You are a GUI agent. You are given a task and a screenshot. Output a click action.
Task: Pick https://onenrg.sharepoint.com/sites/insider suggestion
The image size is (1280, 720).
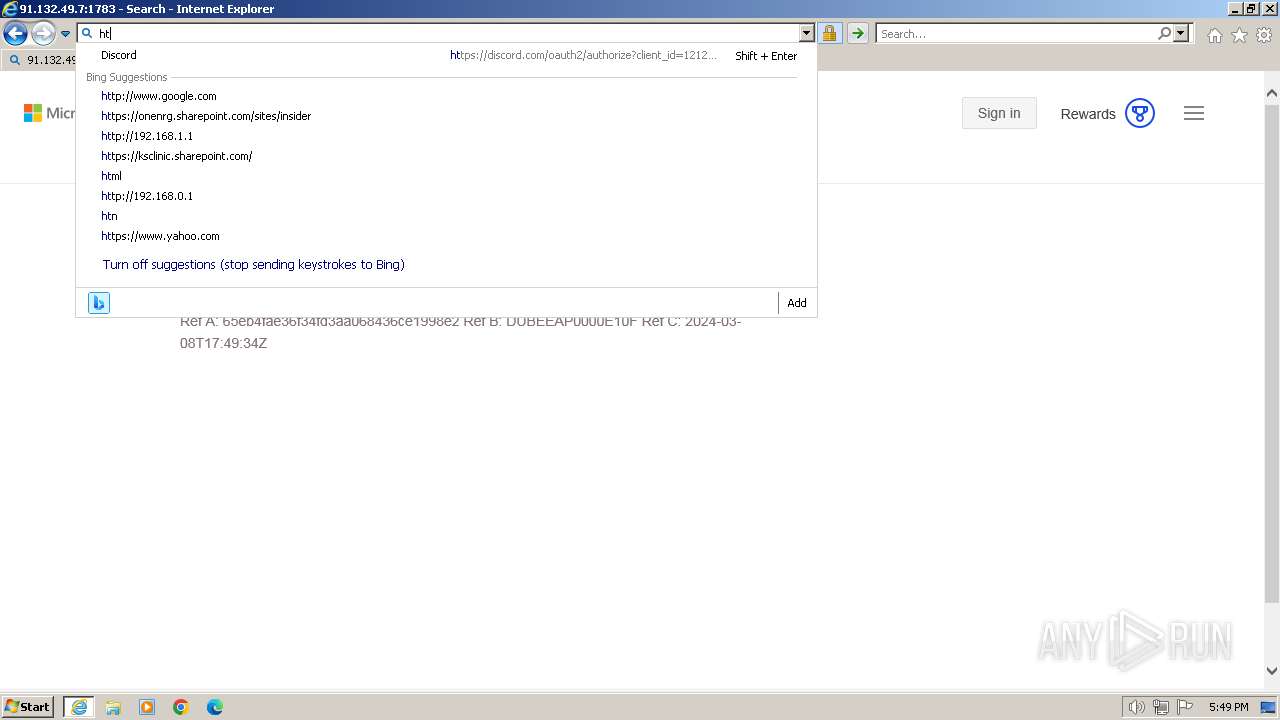(x=206, y=116)
